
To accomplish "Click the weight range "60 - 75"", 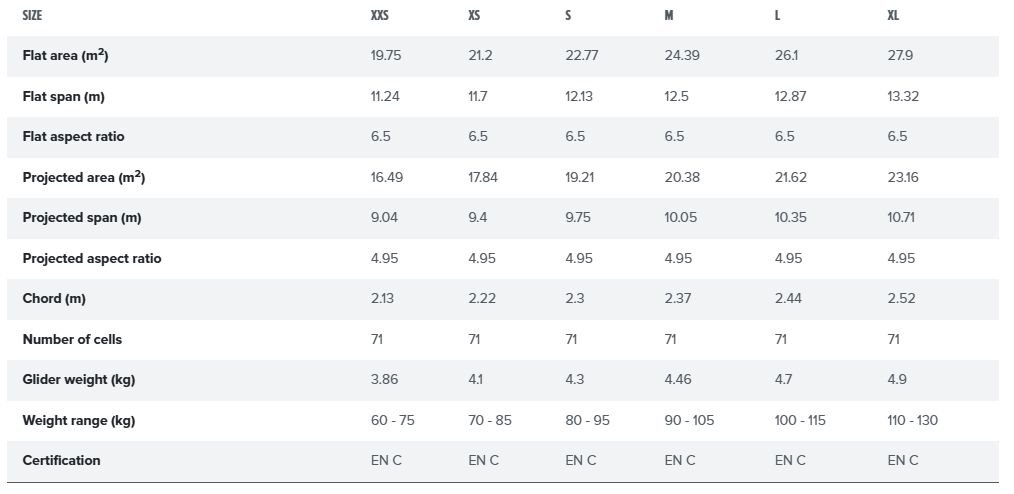I will (392, 420).
